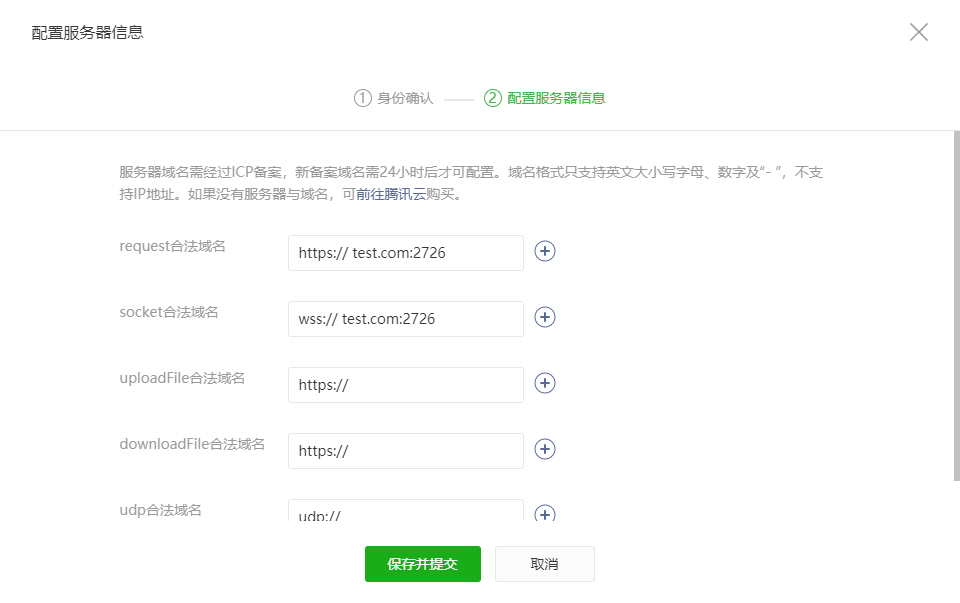
Task: Add another uploadFile合法域名 with plus icon
Action: [545, 383]
